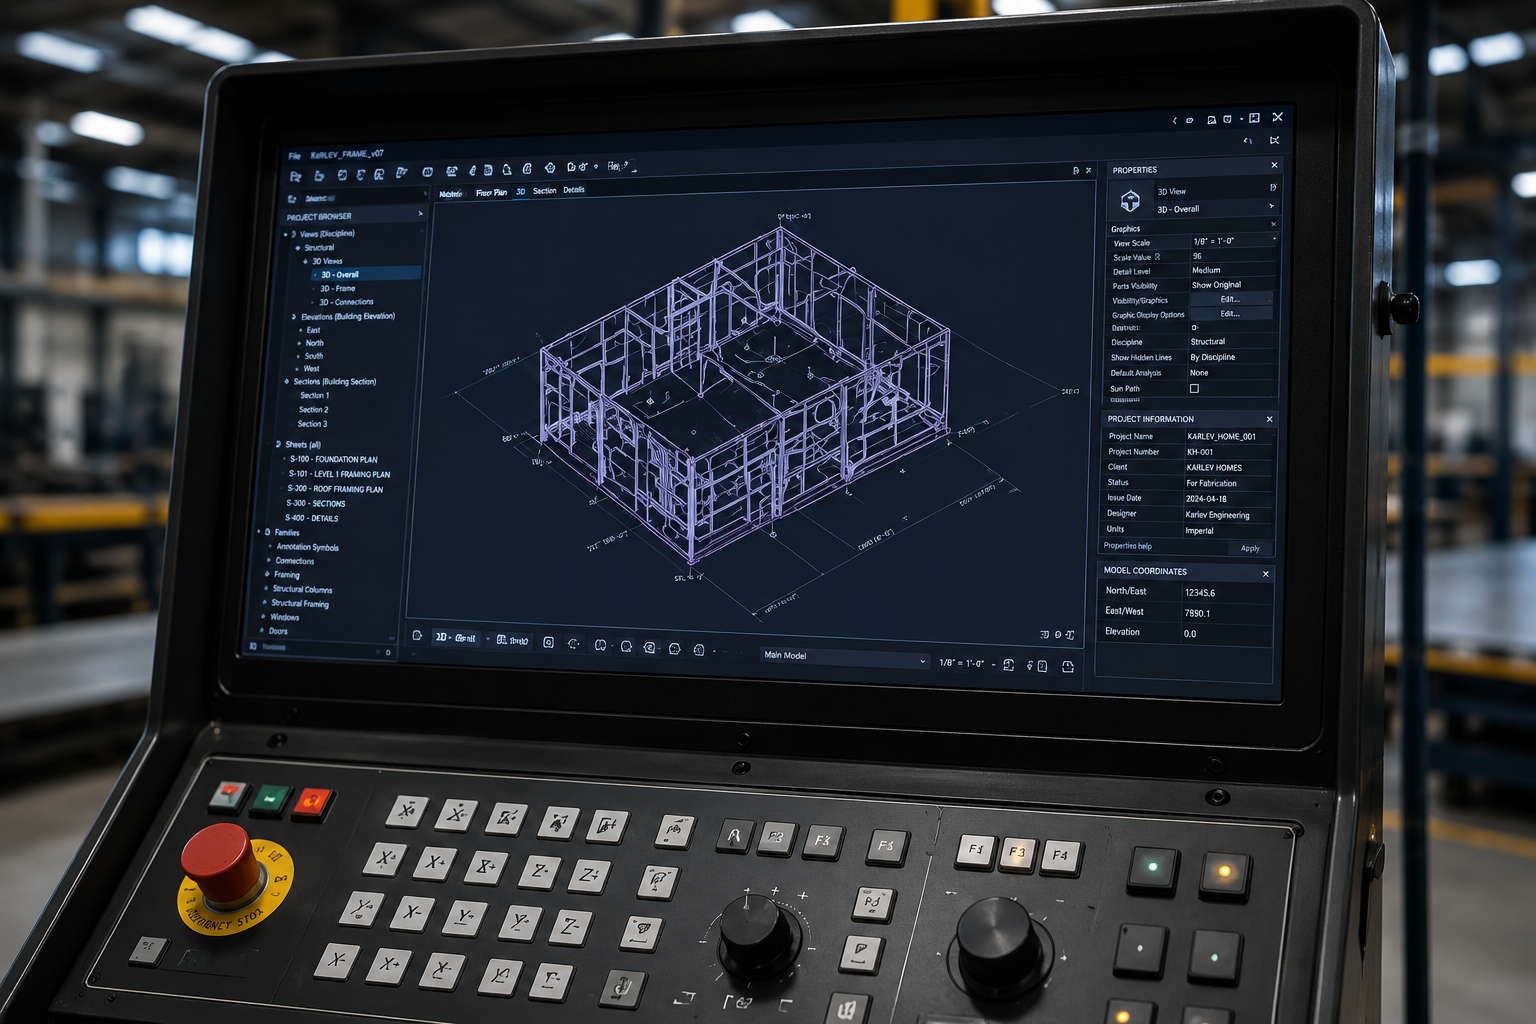Collapse the Sections (Building Section) node
Image resolution: width=1536 pixels, height=1024 pixels.
[287, 382]
